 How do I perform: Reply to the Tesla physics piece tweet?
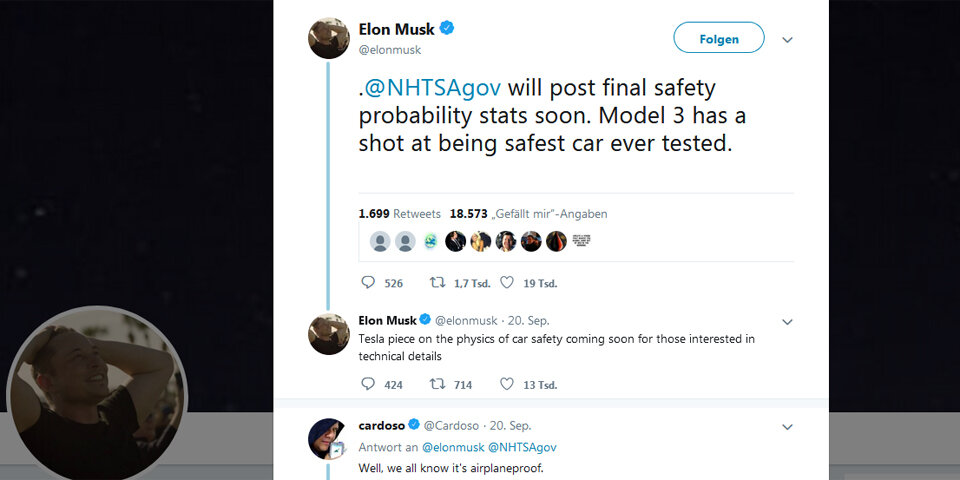[x=368, y=384]
